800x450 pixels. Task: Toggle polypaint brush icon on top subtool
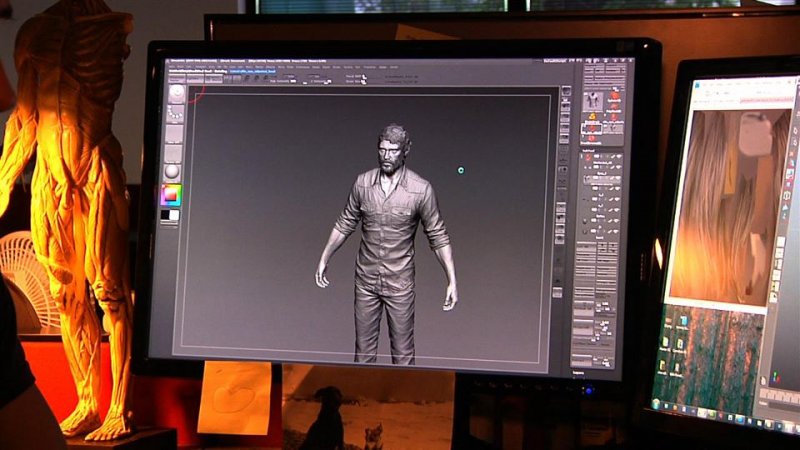tap(612, 156)
